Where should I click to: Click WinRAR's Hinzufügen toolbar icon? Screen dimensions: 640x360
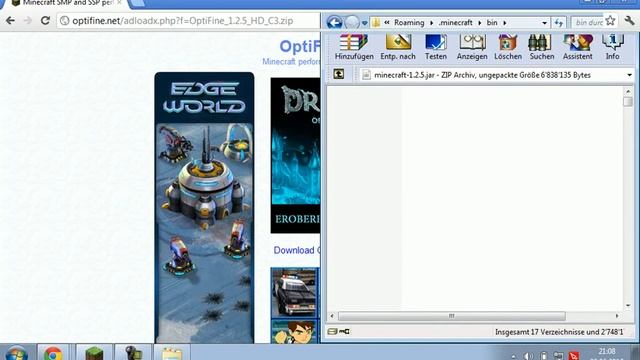pyautogui.click(x=354, y=47)
